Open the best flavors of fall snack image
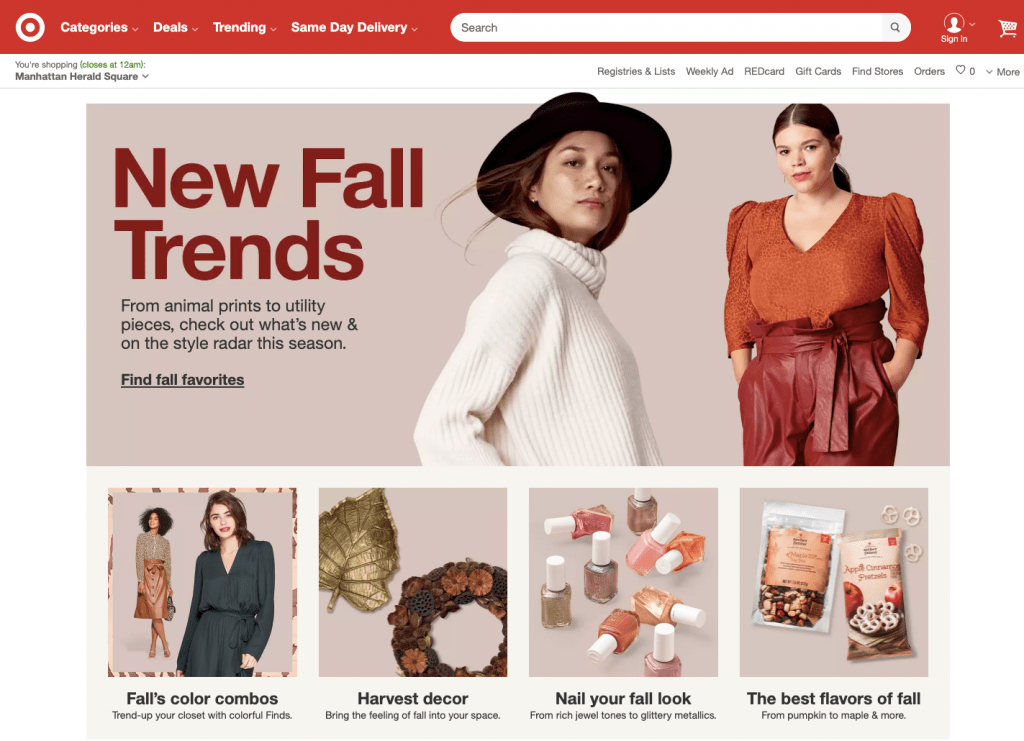This screenshot has width=1024, height=741. click(x=834, y=582)
